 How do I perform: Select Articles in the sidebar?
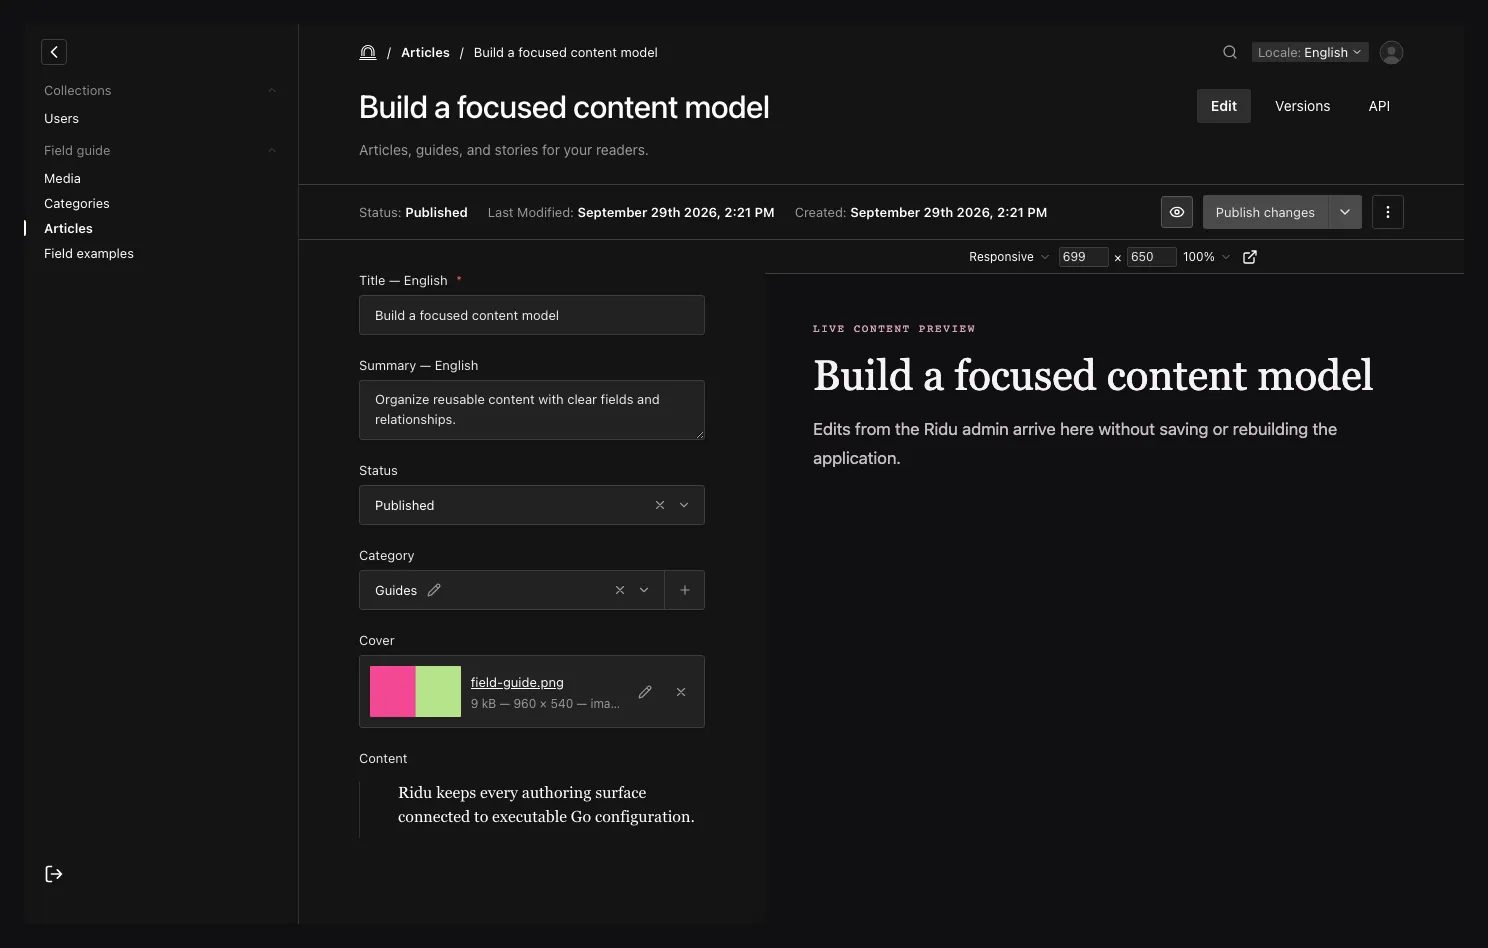(x=68, y=228)
